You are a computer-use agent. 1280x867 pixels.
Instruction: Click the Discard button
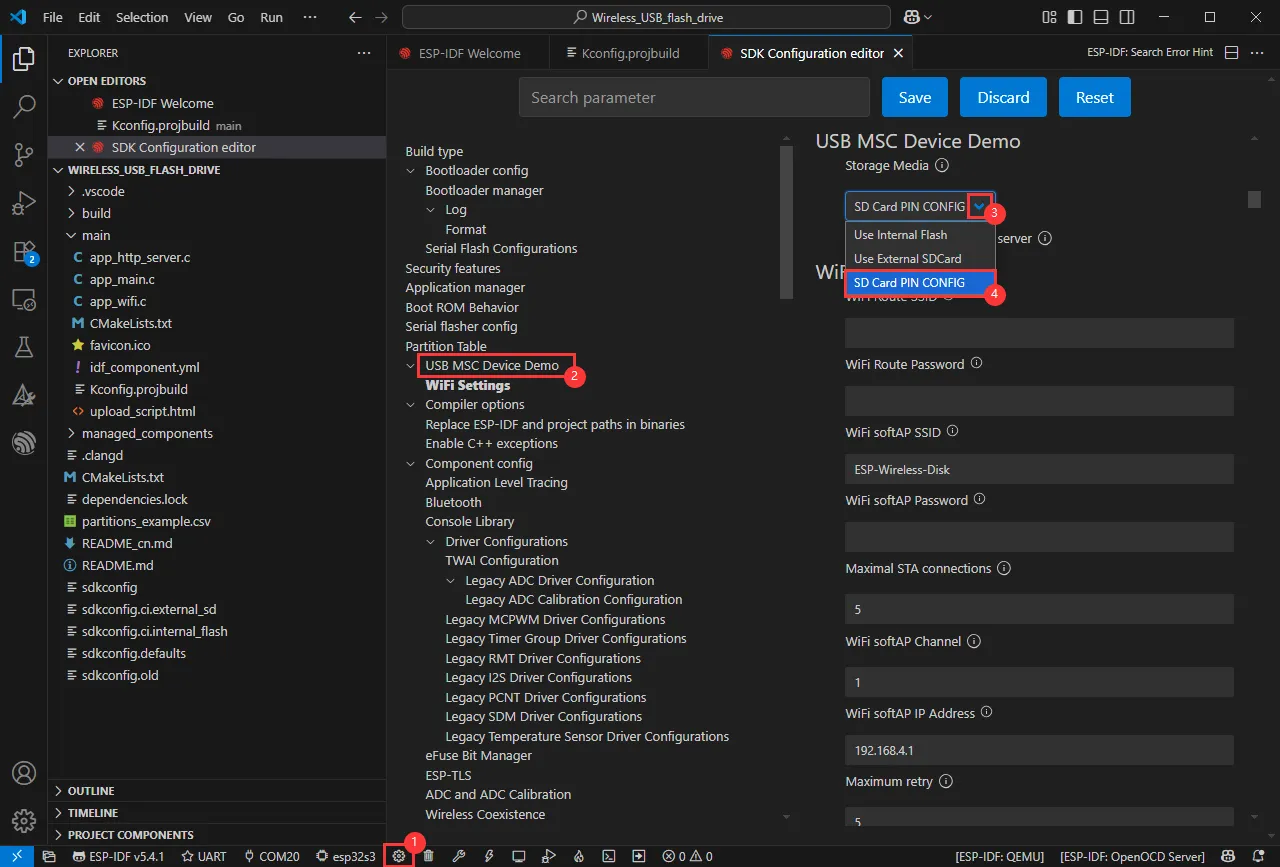[1003, 97]
